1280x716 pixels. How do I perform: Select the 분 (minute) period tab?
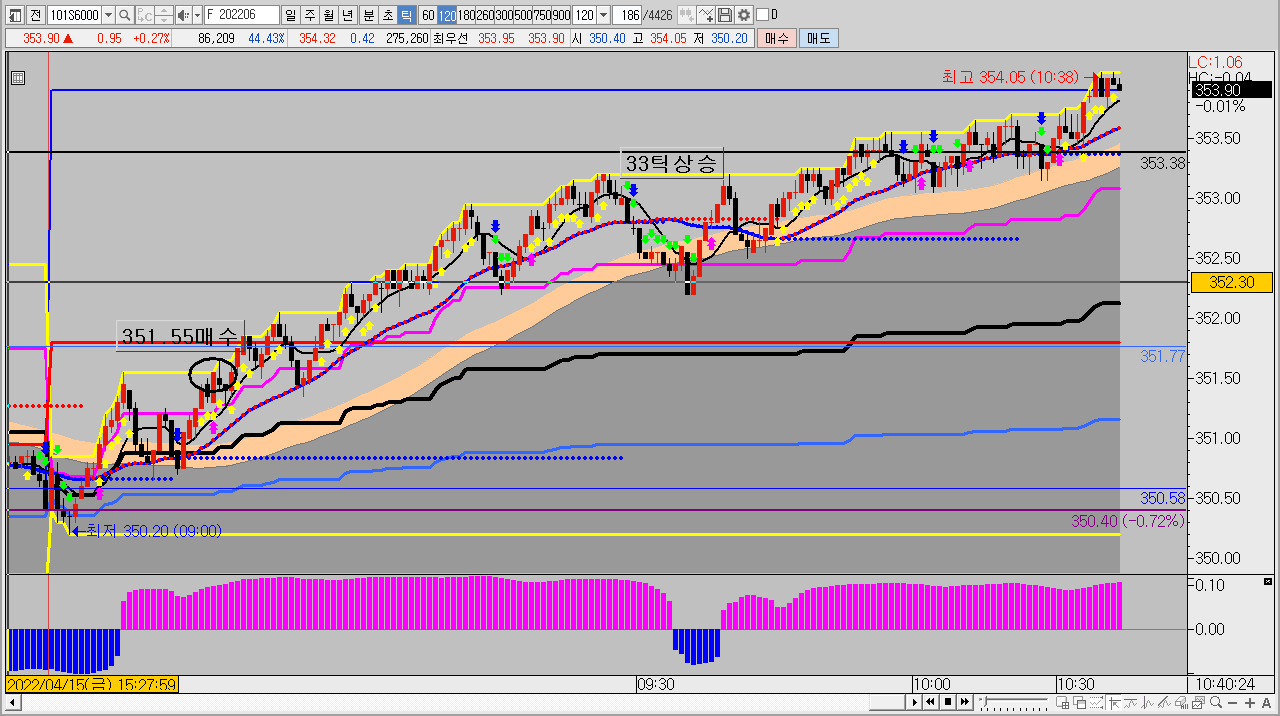pos(368,15)
